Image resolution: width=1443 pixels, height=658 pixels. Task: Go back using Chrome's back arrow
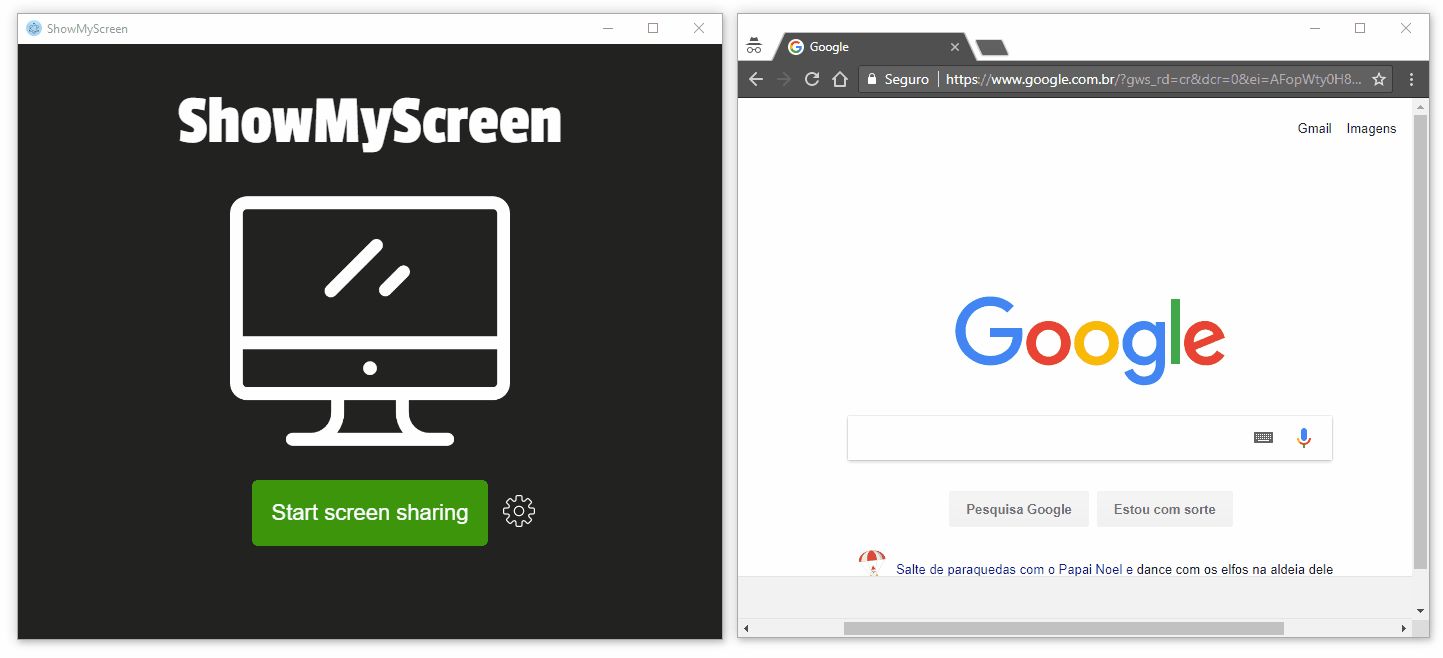click(756, 79)
